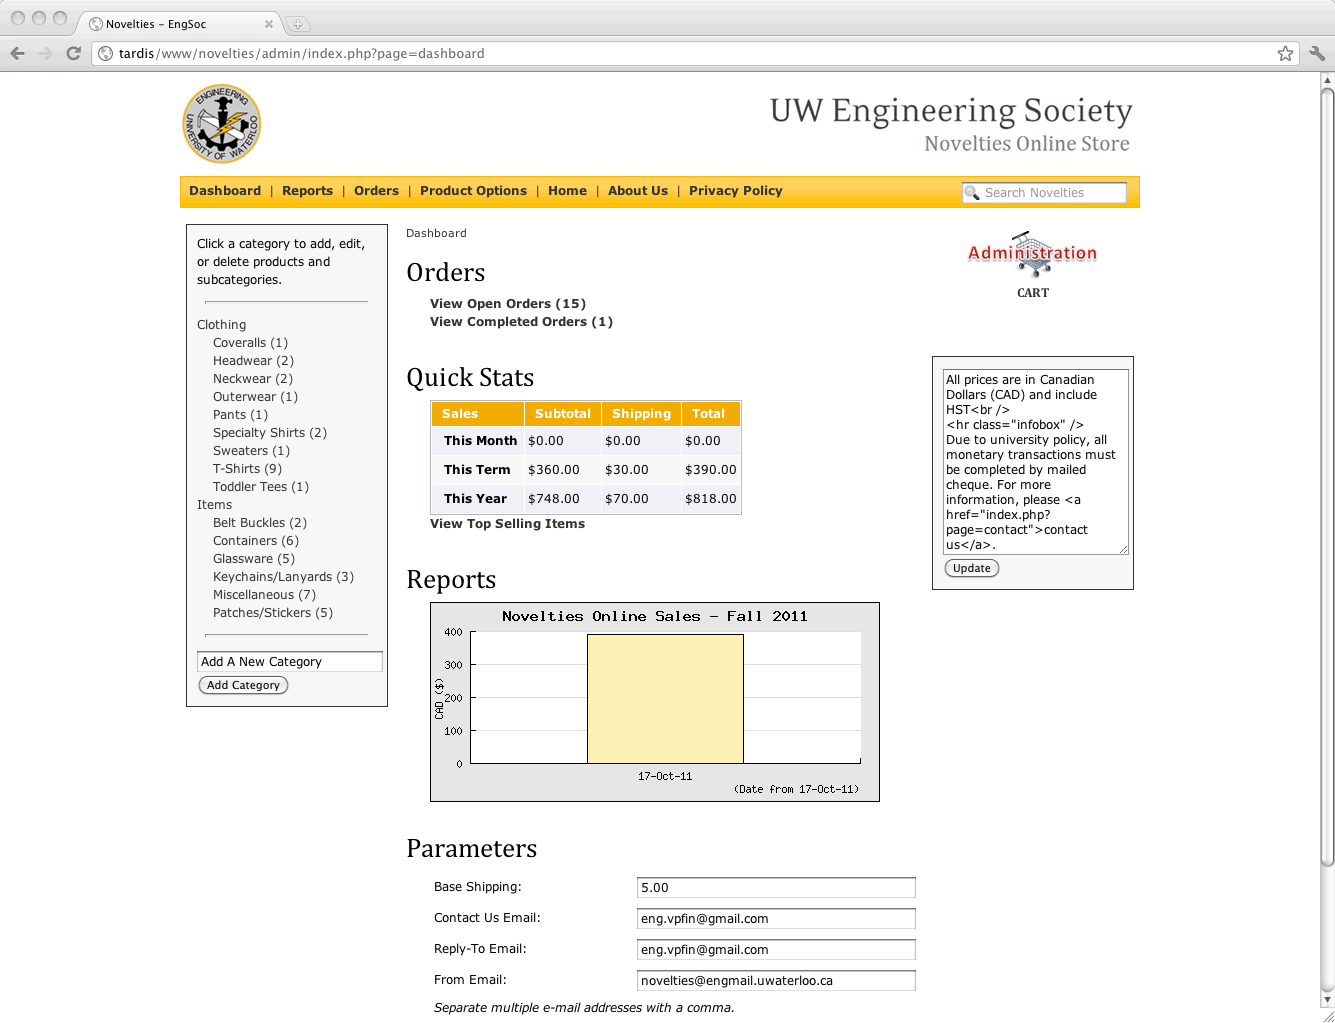Open the Product Options menu item

point(473,191)
